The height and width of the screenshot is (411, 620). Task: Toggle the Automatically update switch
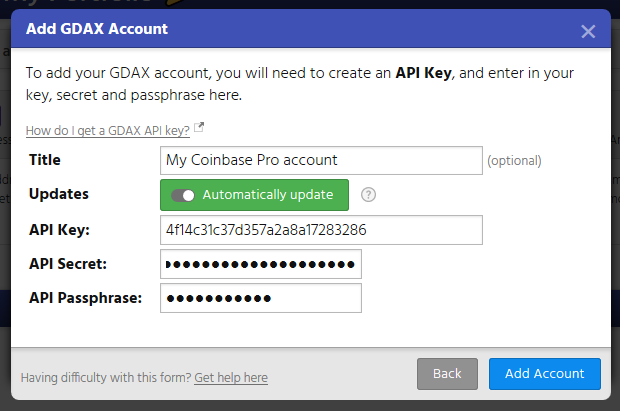(183, 195)
